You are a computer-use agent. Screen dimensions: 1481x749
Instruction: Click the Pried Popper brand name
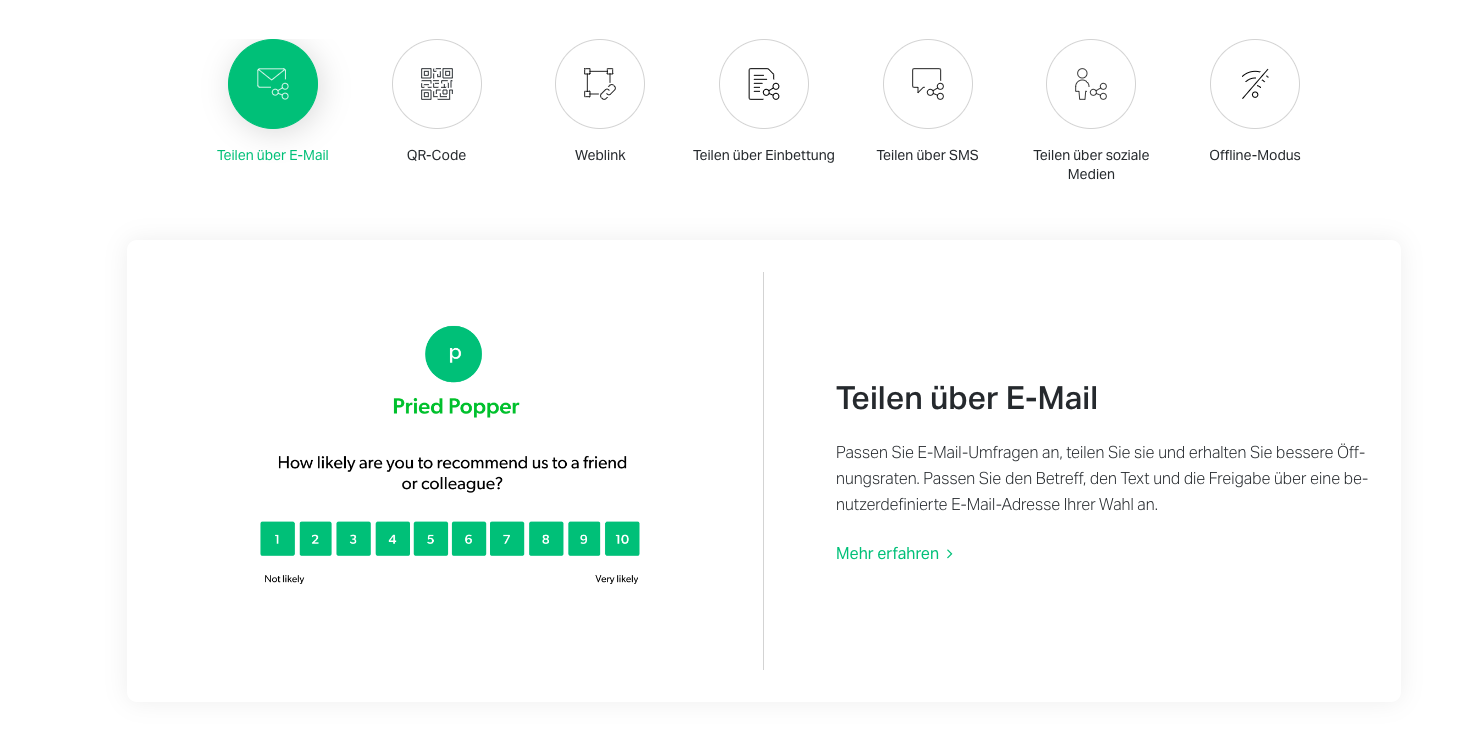[456, 407]
